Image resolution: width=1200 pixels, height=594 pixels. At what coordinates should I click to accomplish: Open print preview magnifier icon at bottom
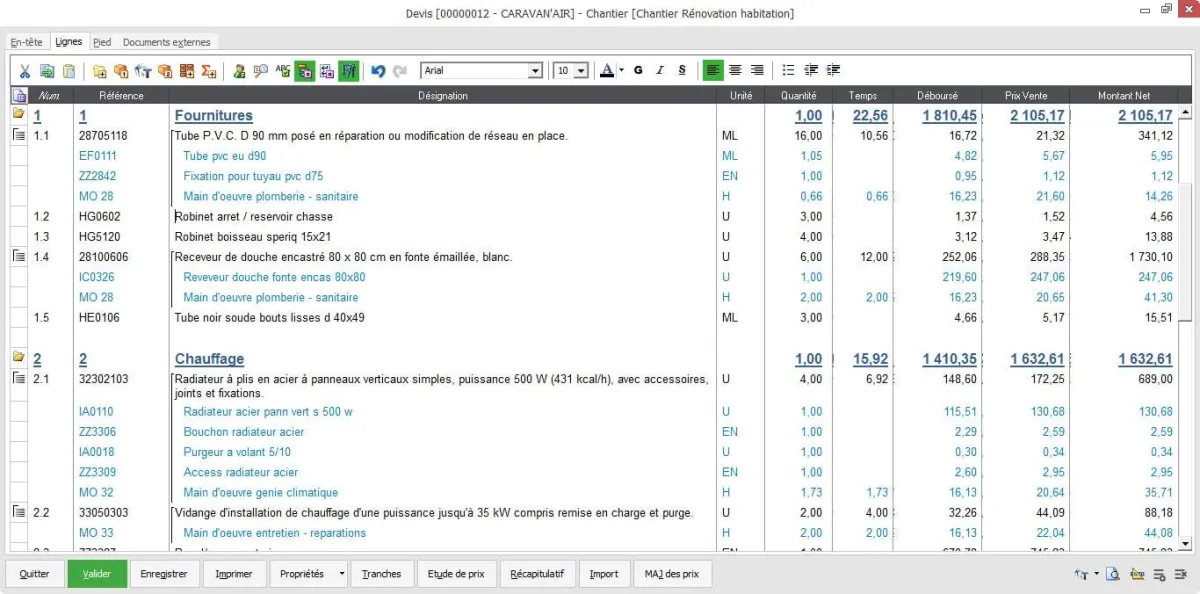coord(1114,574)
